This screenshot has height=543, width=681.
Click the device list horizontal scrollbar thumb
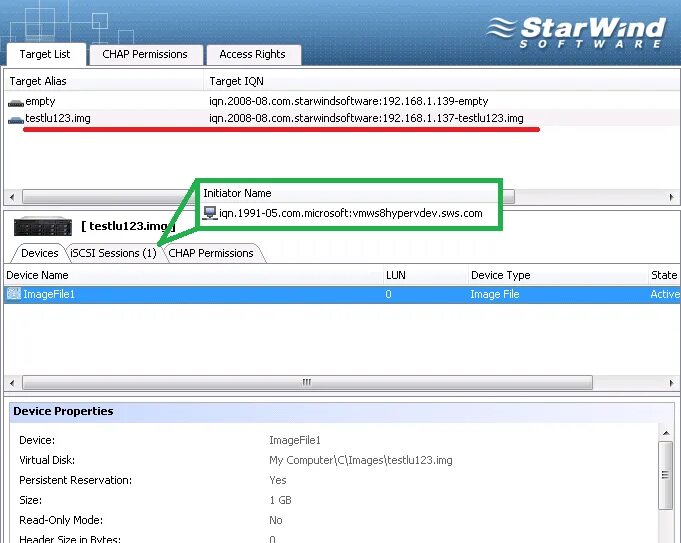[x=307, y=383]
